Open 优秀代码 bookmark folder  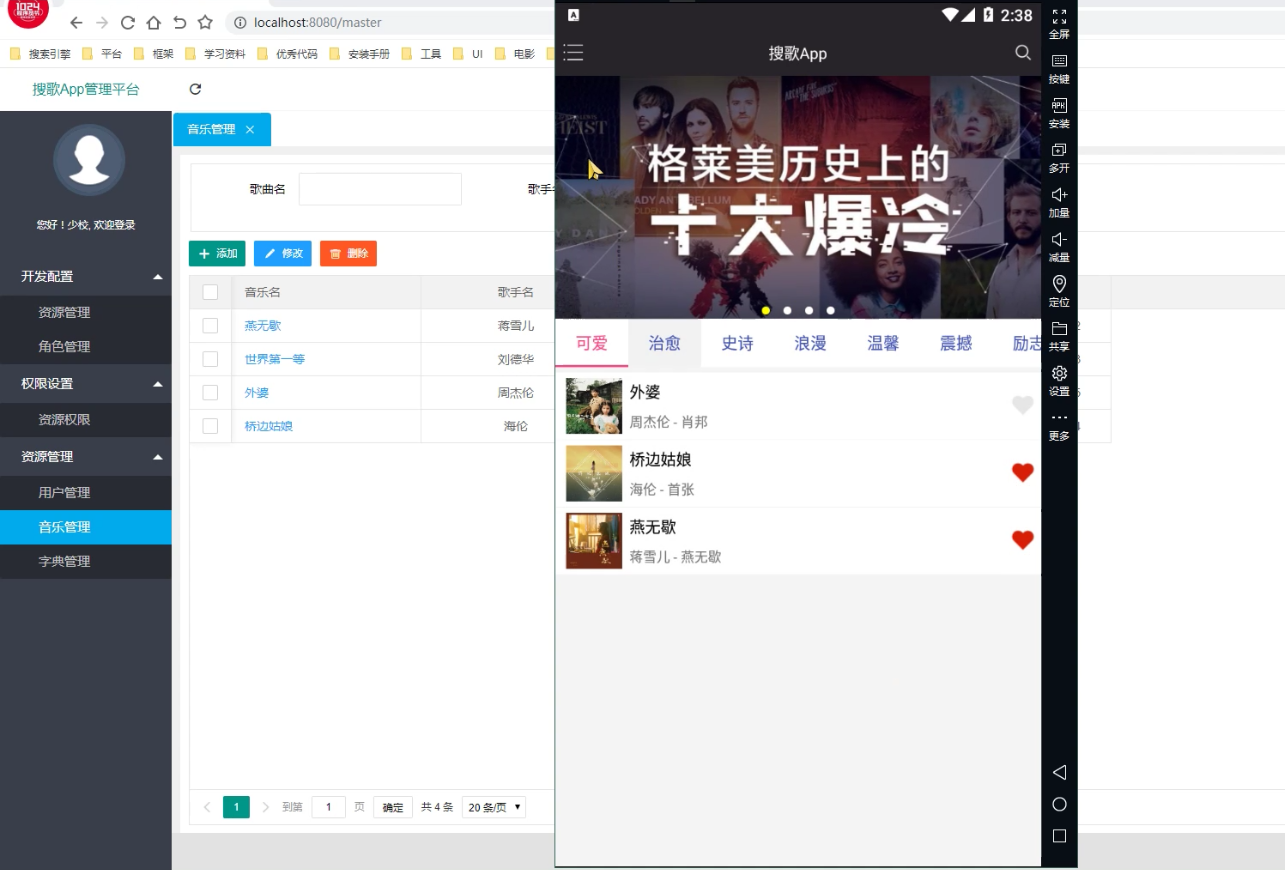(x=289, y=54)
